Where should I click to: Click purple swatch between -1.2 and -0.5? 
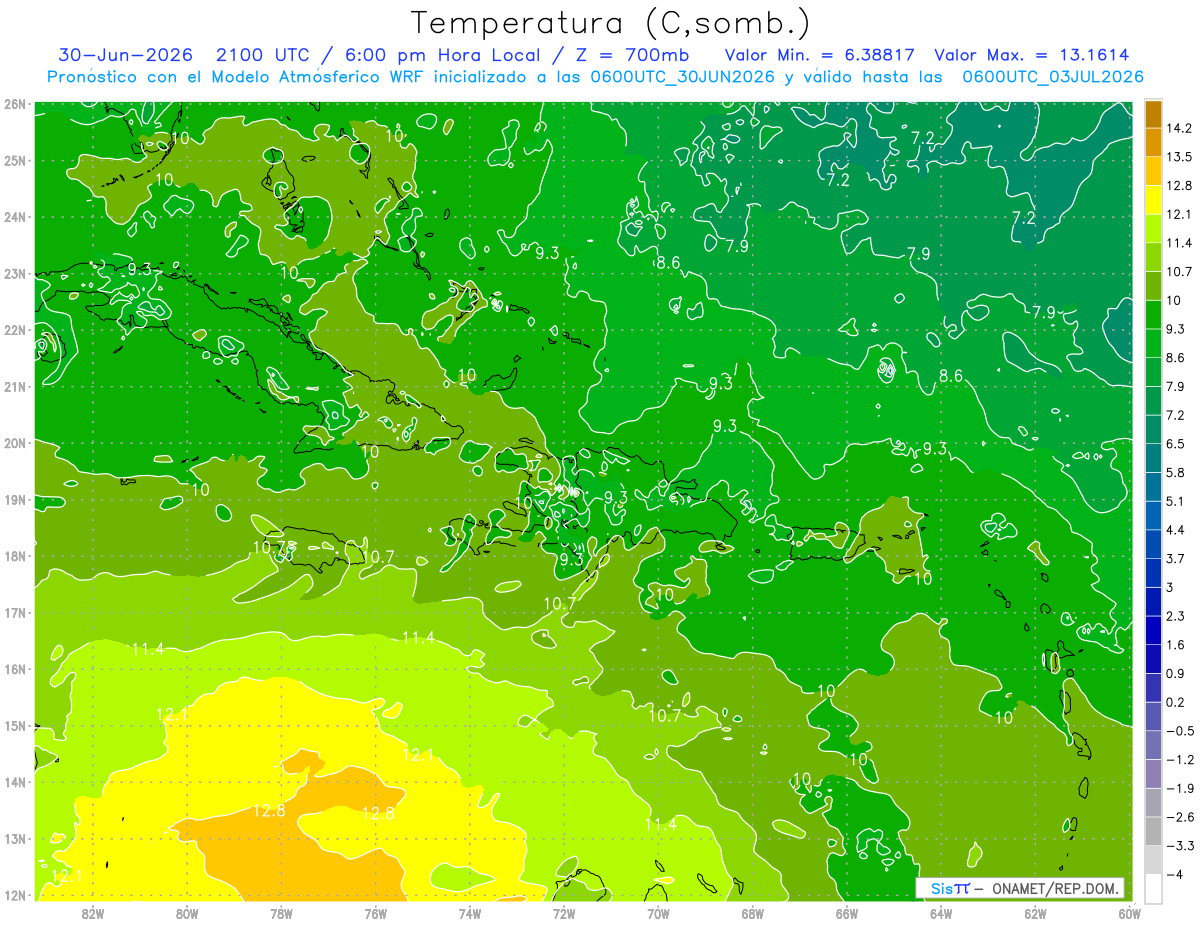point(1153,745)
